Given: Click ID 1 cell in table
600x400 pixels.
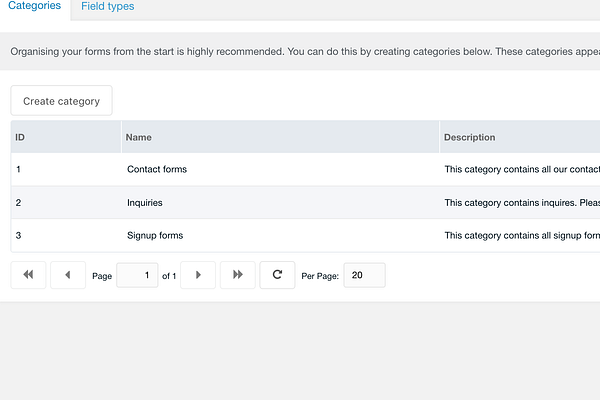Looking at the screenshot, I should coord(66,169).
